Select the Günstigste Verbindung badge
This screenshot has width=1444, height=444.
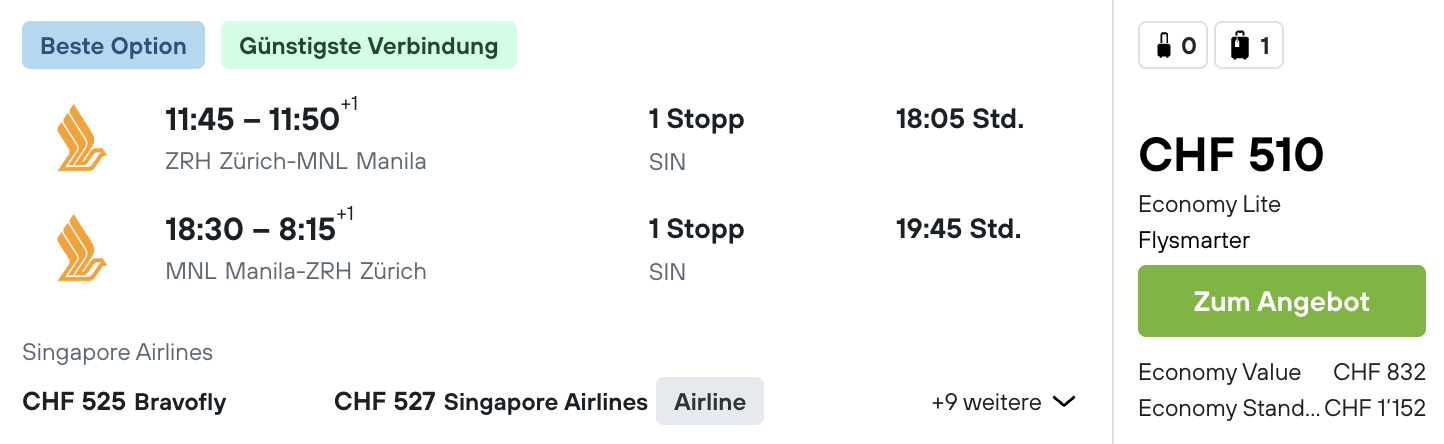click(369, 46)
